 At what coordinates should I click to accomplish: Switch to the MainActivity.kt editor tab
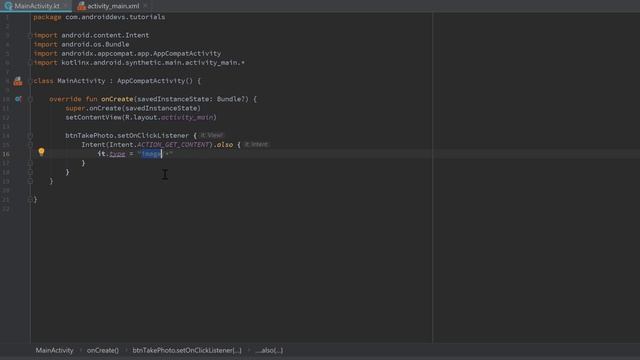coord(36,6)
